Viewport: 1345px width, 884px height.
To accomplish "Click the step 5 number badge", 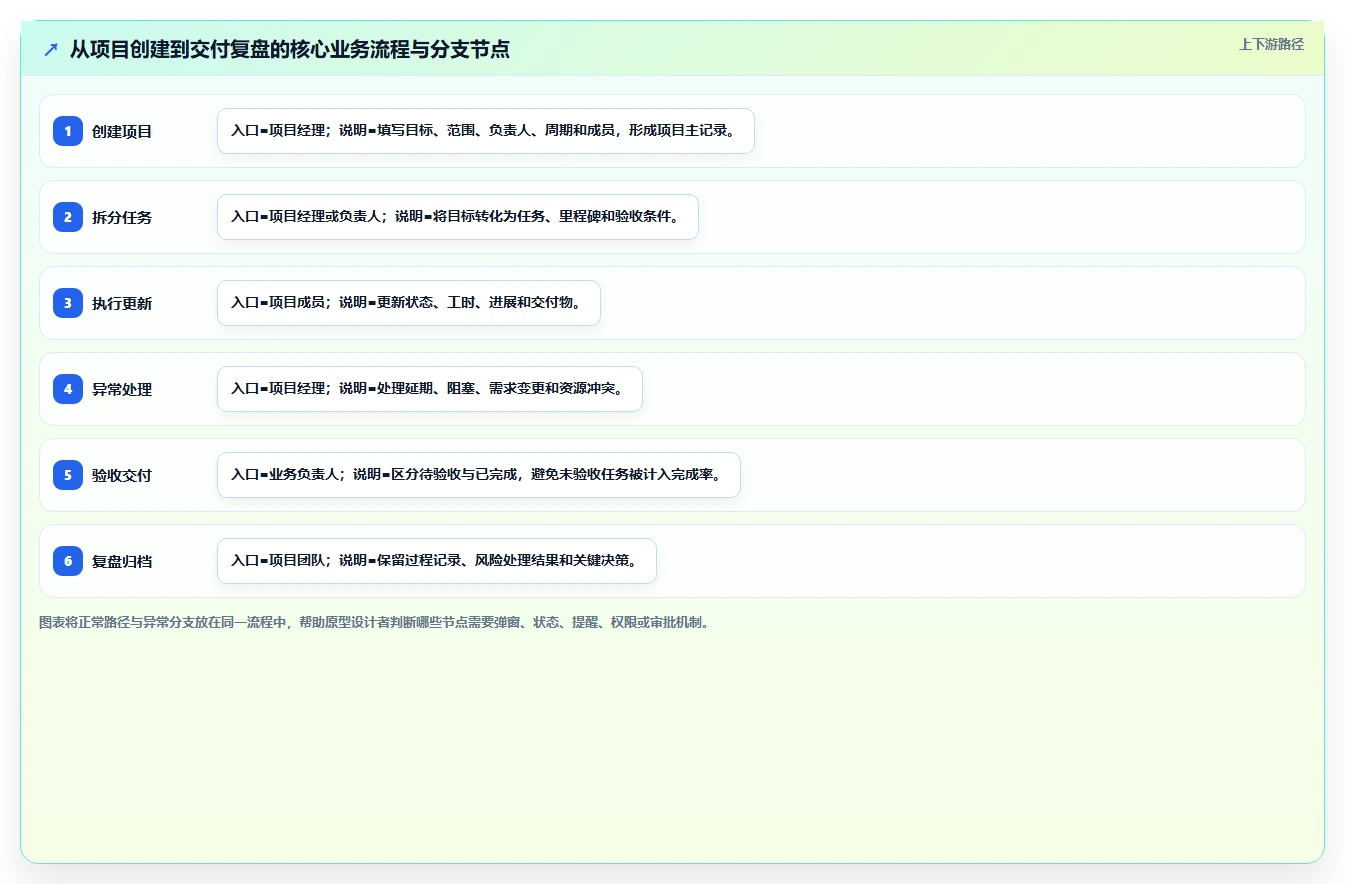I will coord(68,475).
